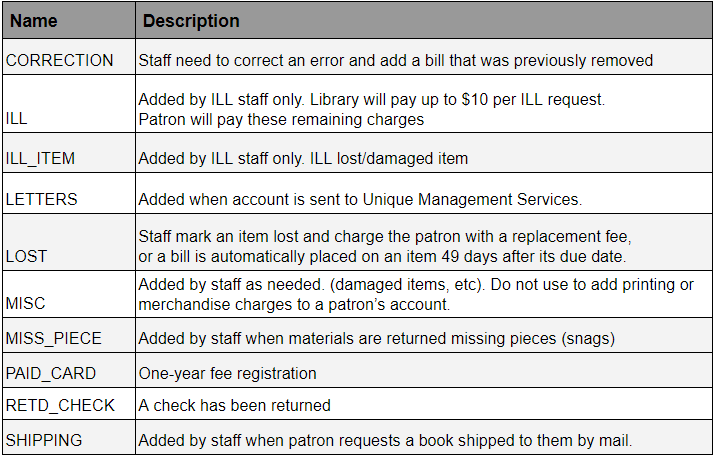This screenshot has width=715, height=459.
Task: Select the PAID_CARD name cell
Action: 51,373
